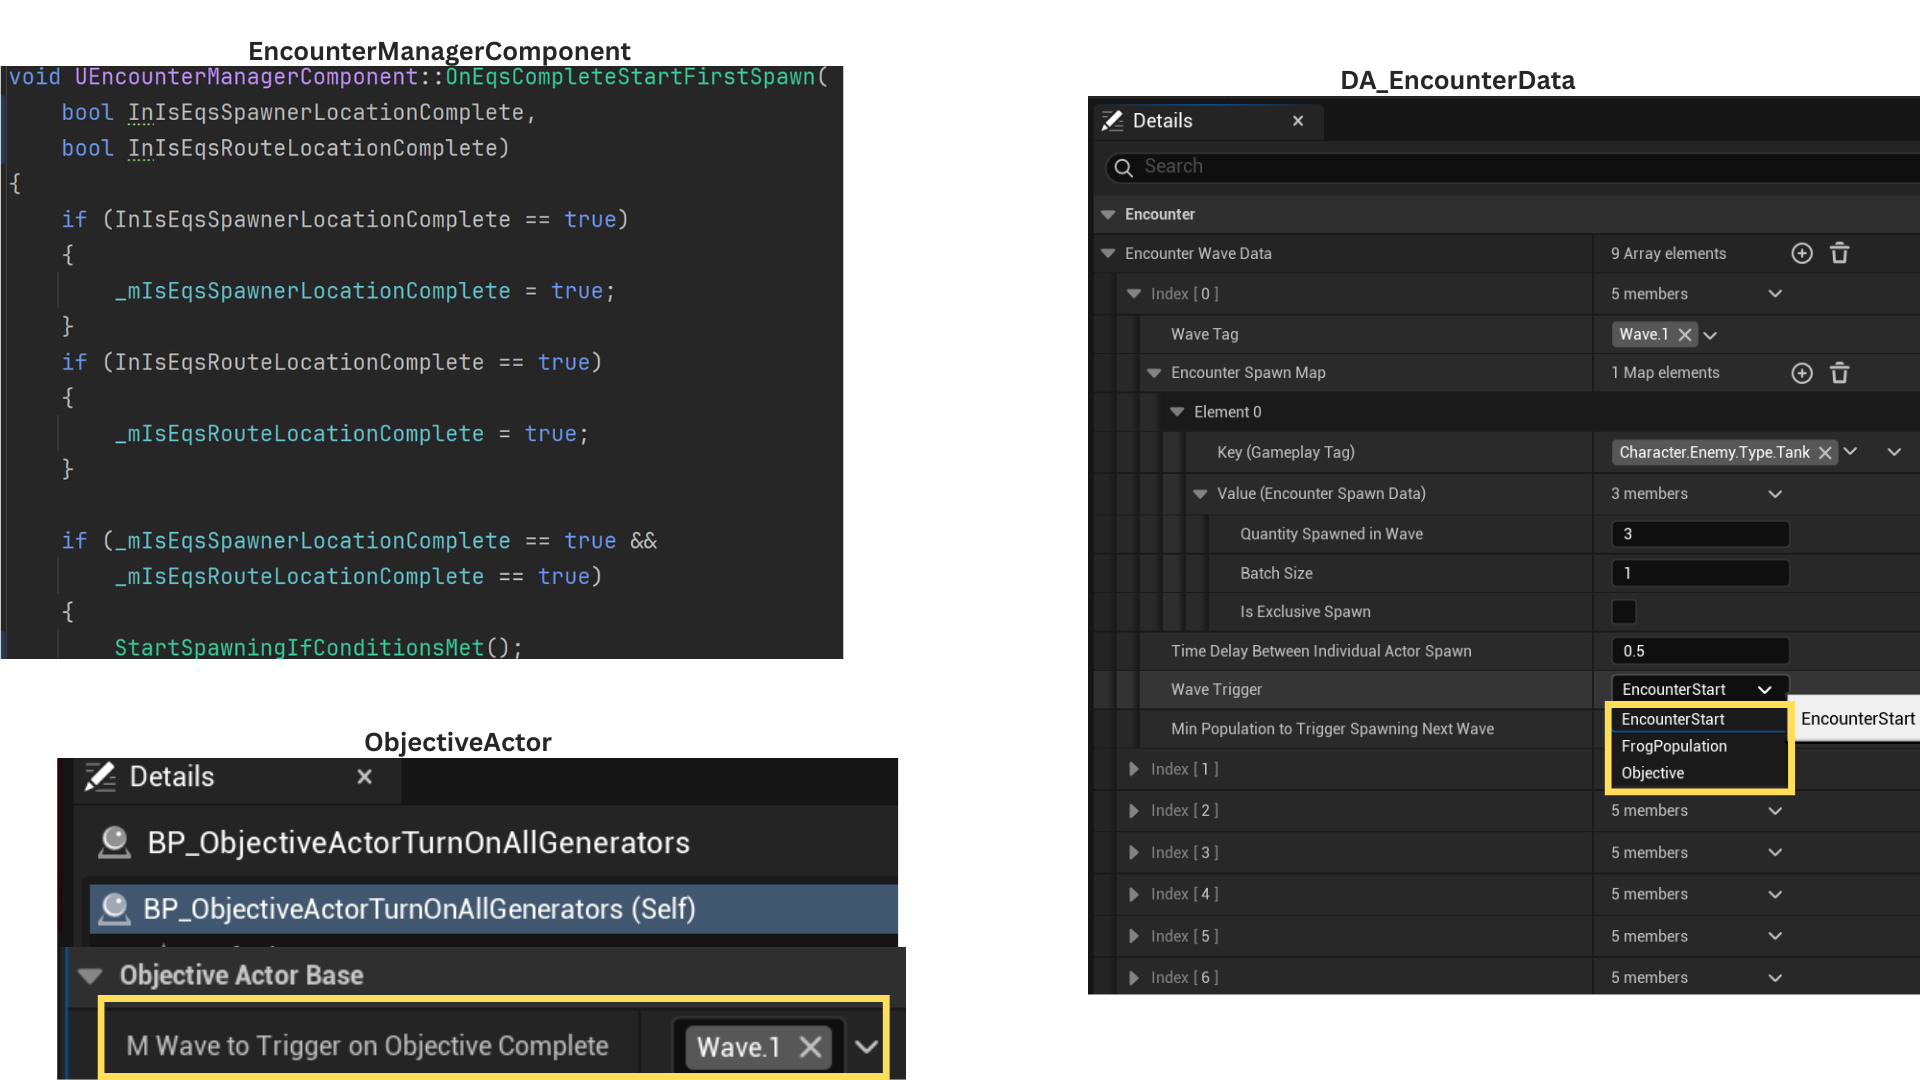
Task: Select BP_ObjectiveActorTurnOnAllGenerators (Self) component
Action: (420, 909)
